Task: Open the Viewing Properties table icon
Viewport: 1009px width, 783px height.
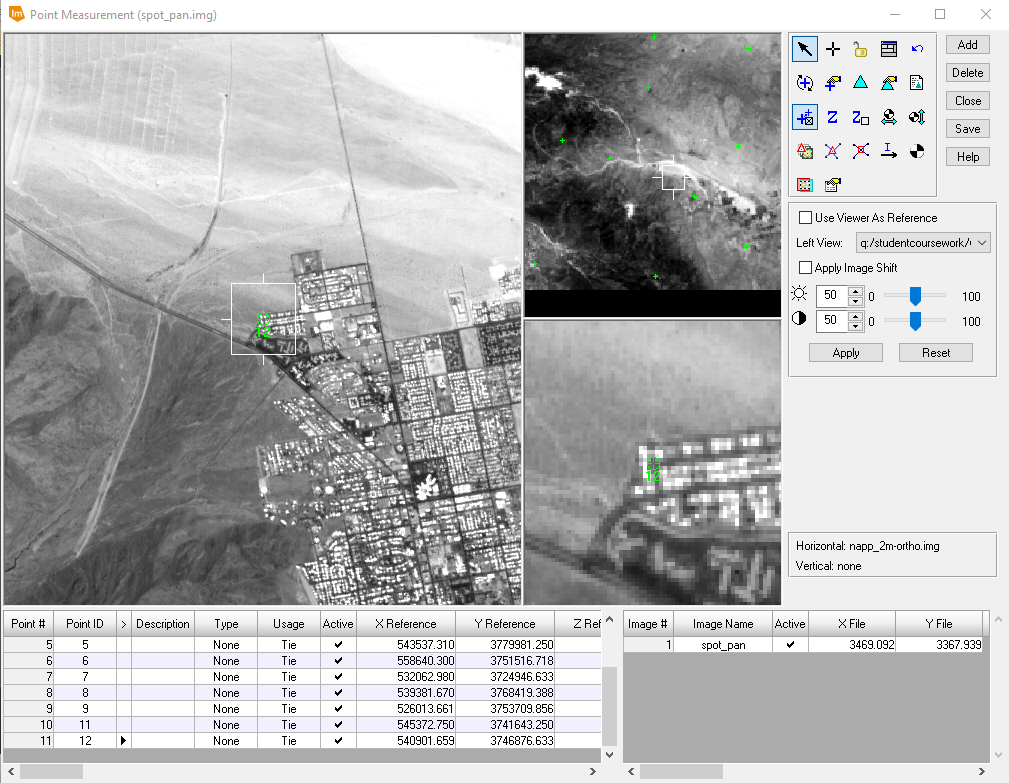Action: (888, 48)
